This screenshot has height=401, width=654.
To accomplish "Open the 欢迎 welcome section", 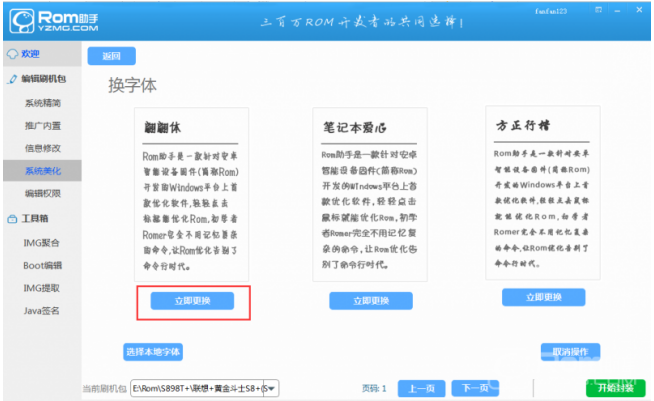I will tap(42, 54).
